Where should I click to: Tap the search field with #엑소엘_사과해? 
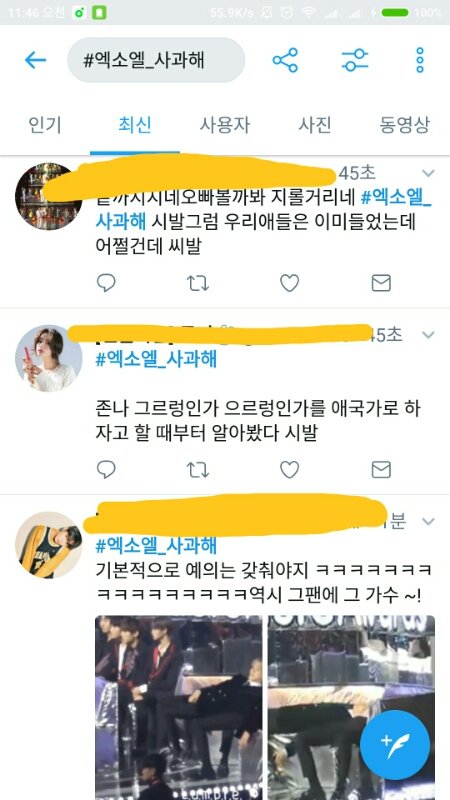pos(156,60)
